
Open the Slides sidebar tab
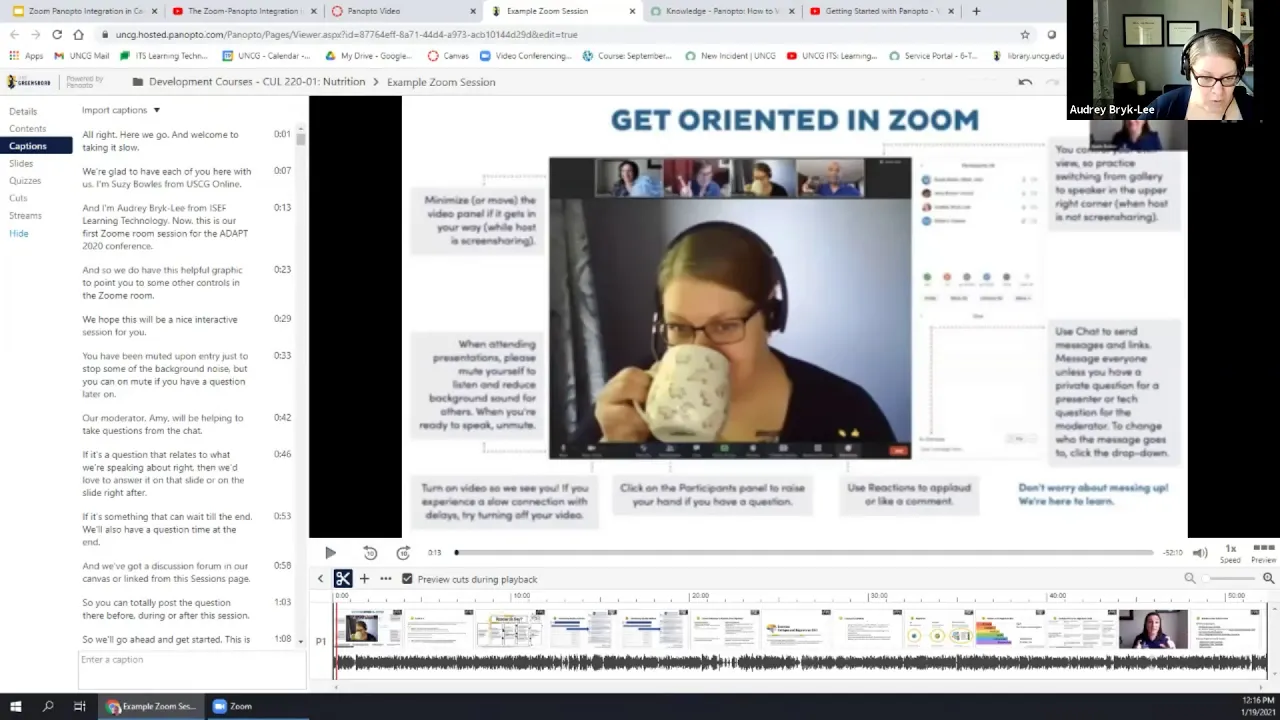[21, 163]
